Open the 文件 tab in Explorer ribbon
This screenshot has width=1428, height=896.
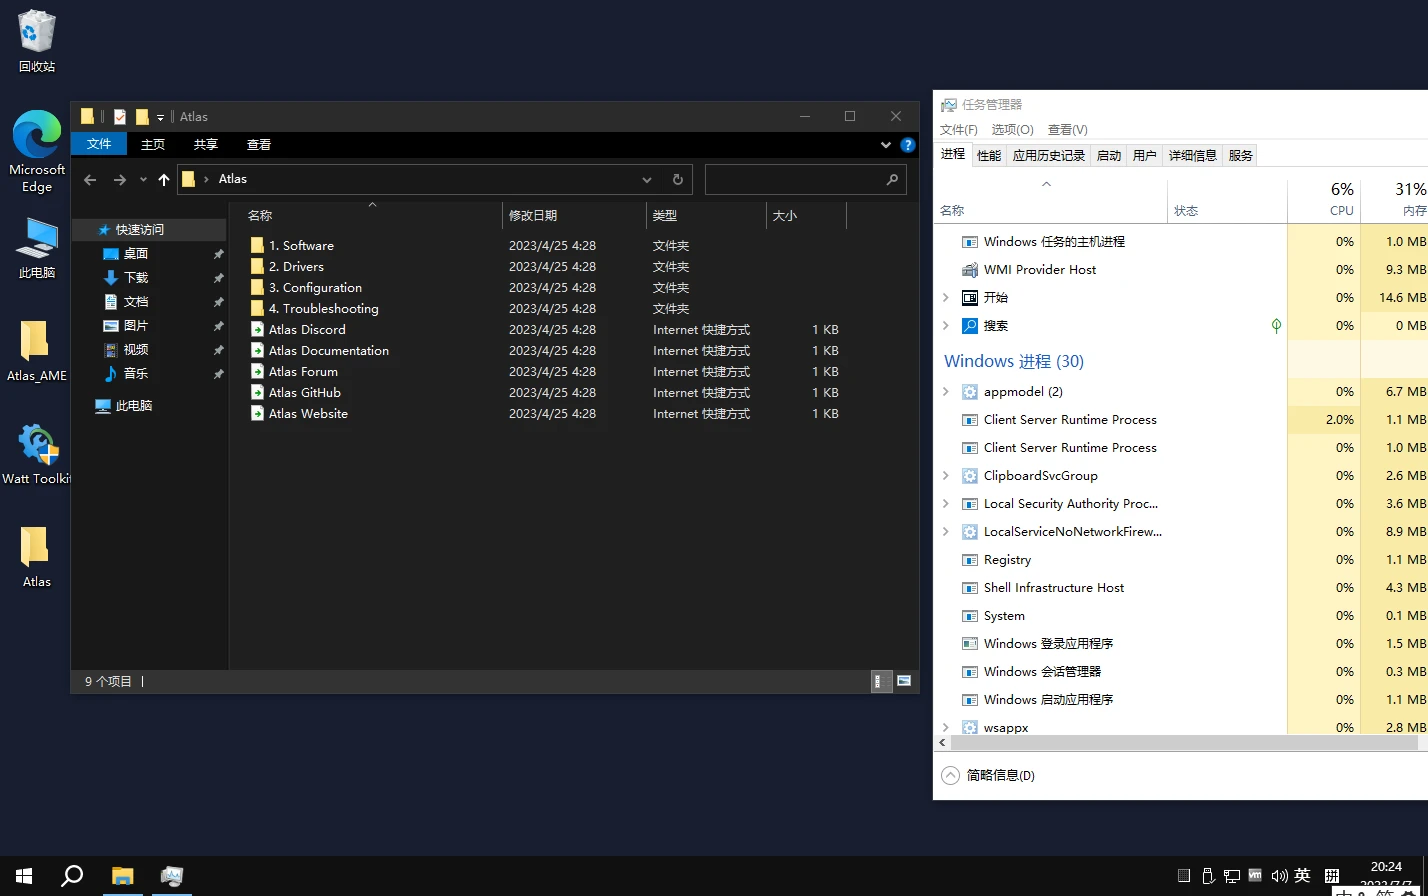tap(99, 144)
